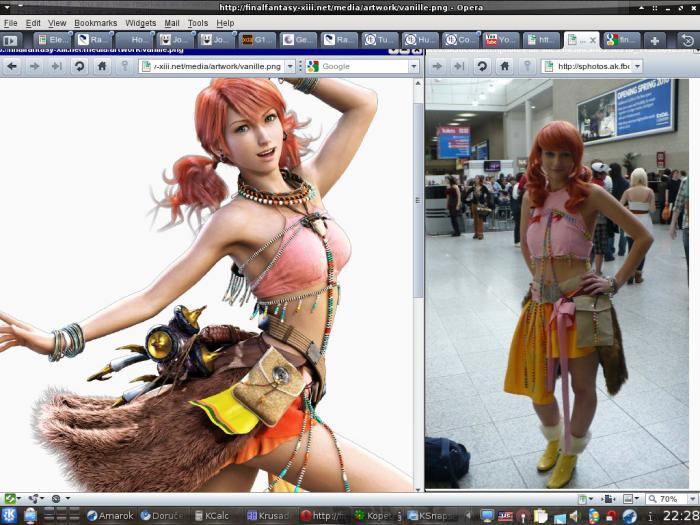Open the Help menu
This screenshot has width=700, height=525.
(225, 23)
